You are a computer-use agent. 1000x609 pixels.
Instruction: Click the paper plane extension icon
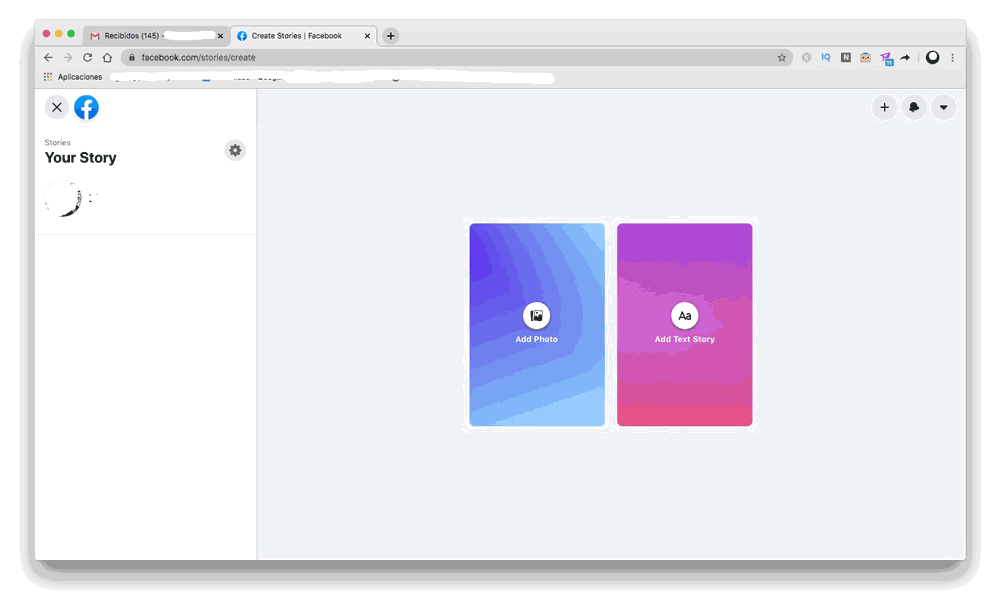(x=886, y=59)
